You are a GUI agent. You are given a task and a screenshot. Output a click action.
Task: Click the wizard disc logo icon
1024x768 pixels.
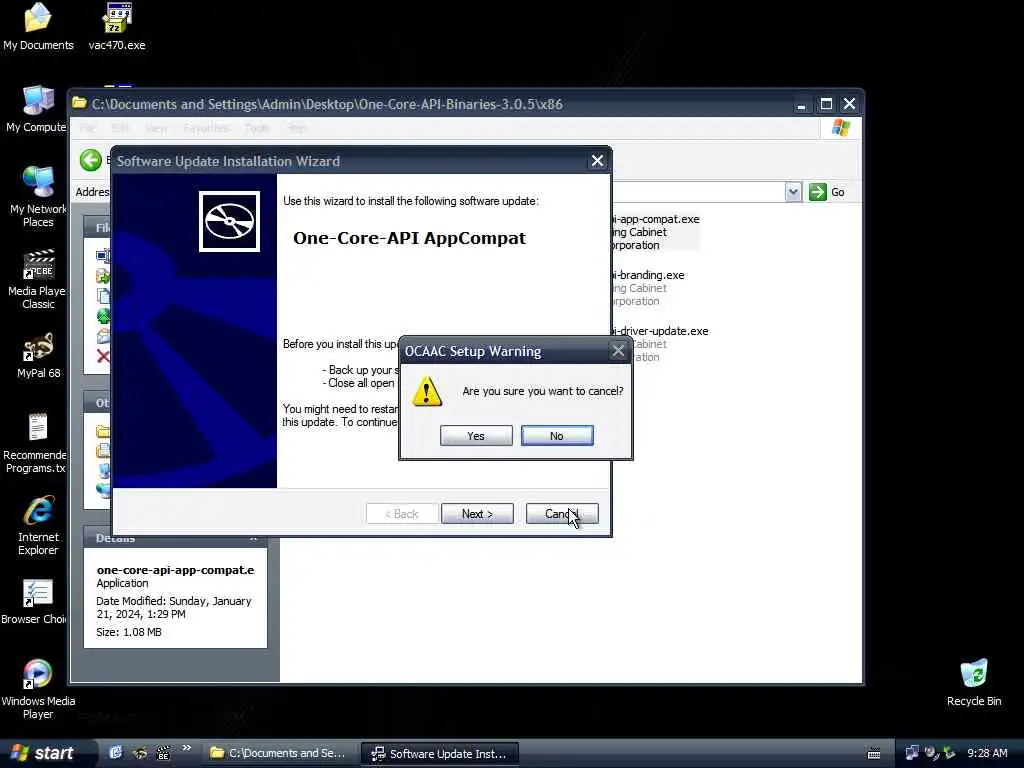click(x=229, y=221)
